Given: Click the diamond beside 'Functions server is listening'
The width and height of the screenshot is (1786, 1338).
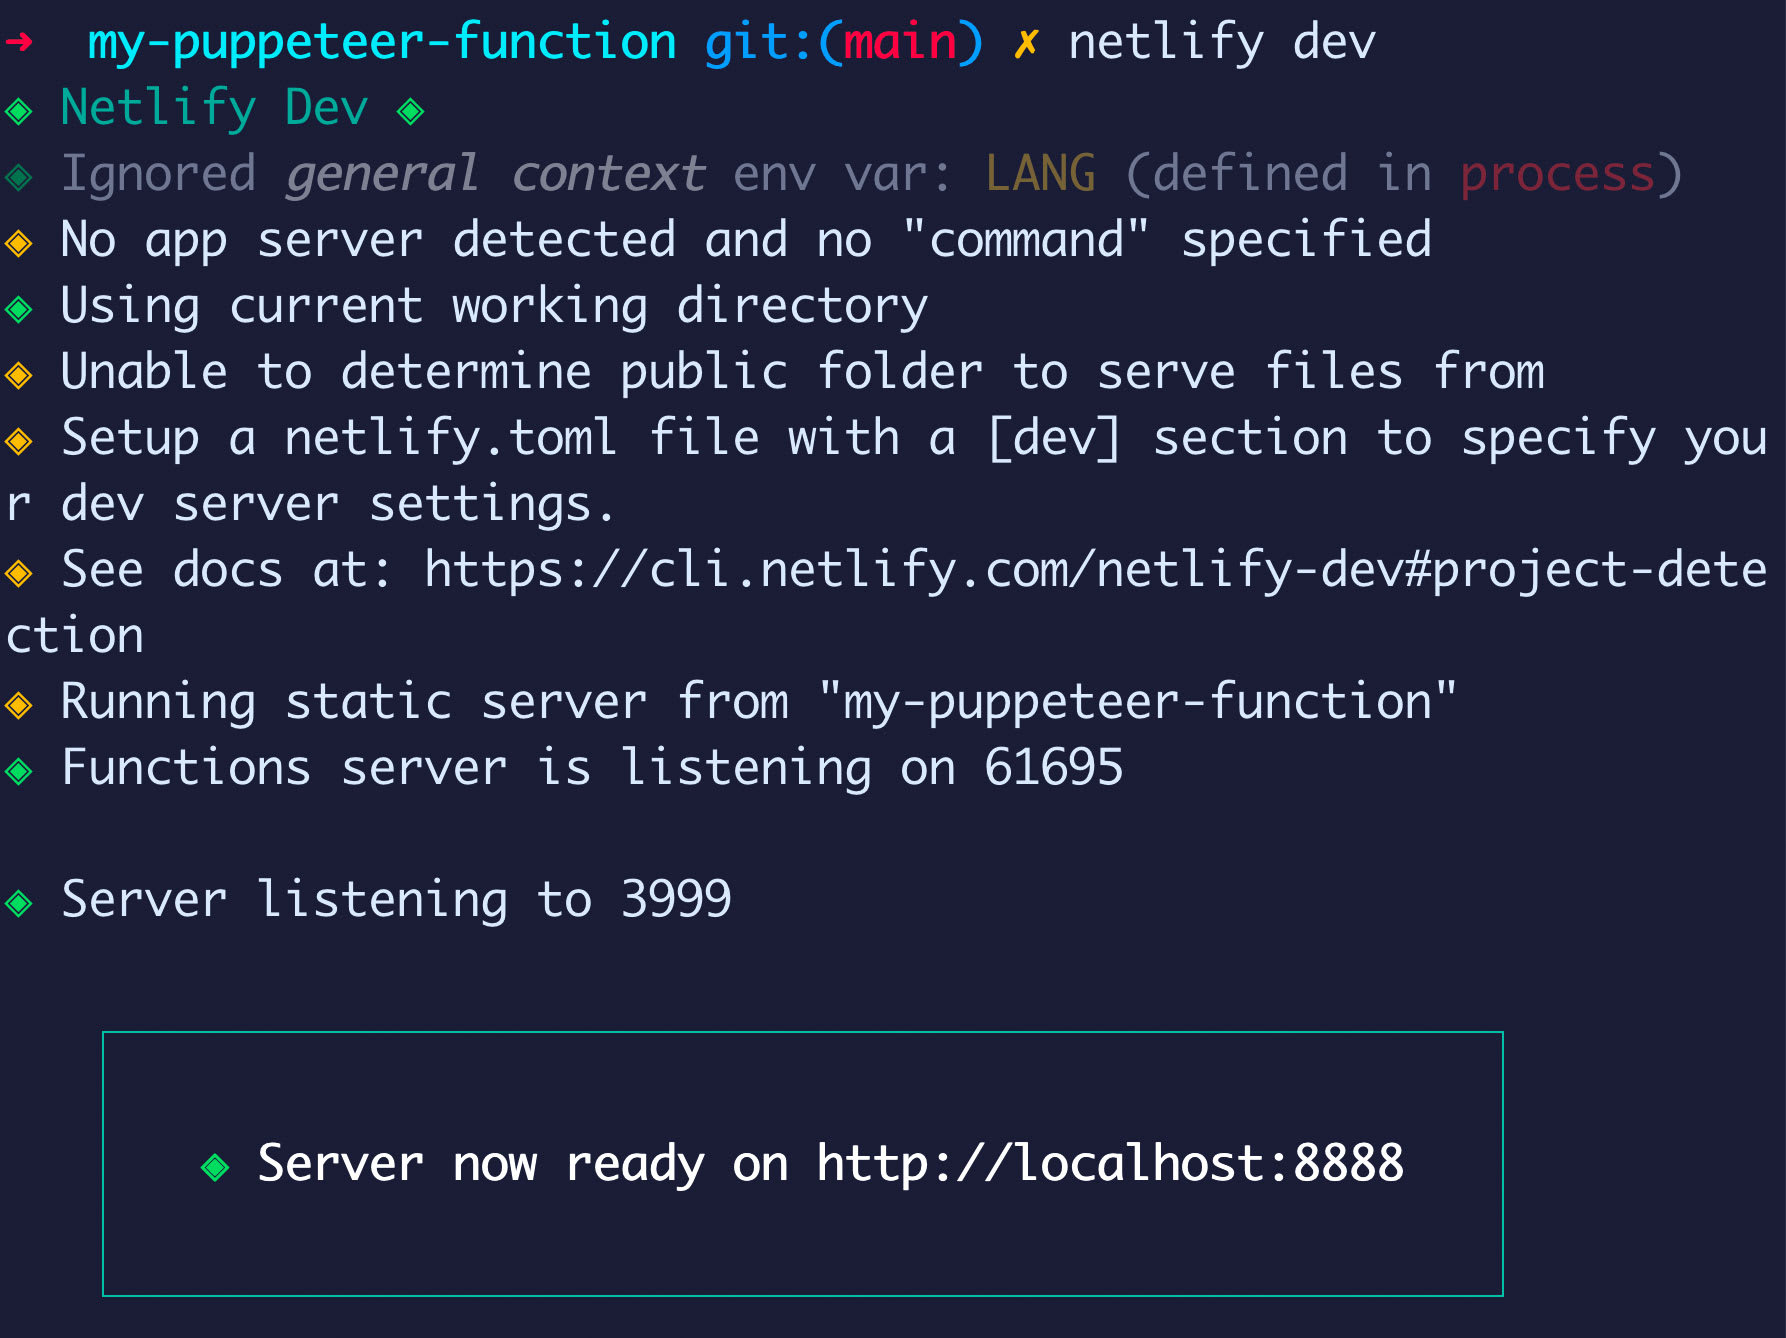Looking at the screenshot, I should pos(19,770).
